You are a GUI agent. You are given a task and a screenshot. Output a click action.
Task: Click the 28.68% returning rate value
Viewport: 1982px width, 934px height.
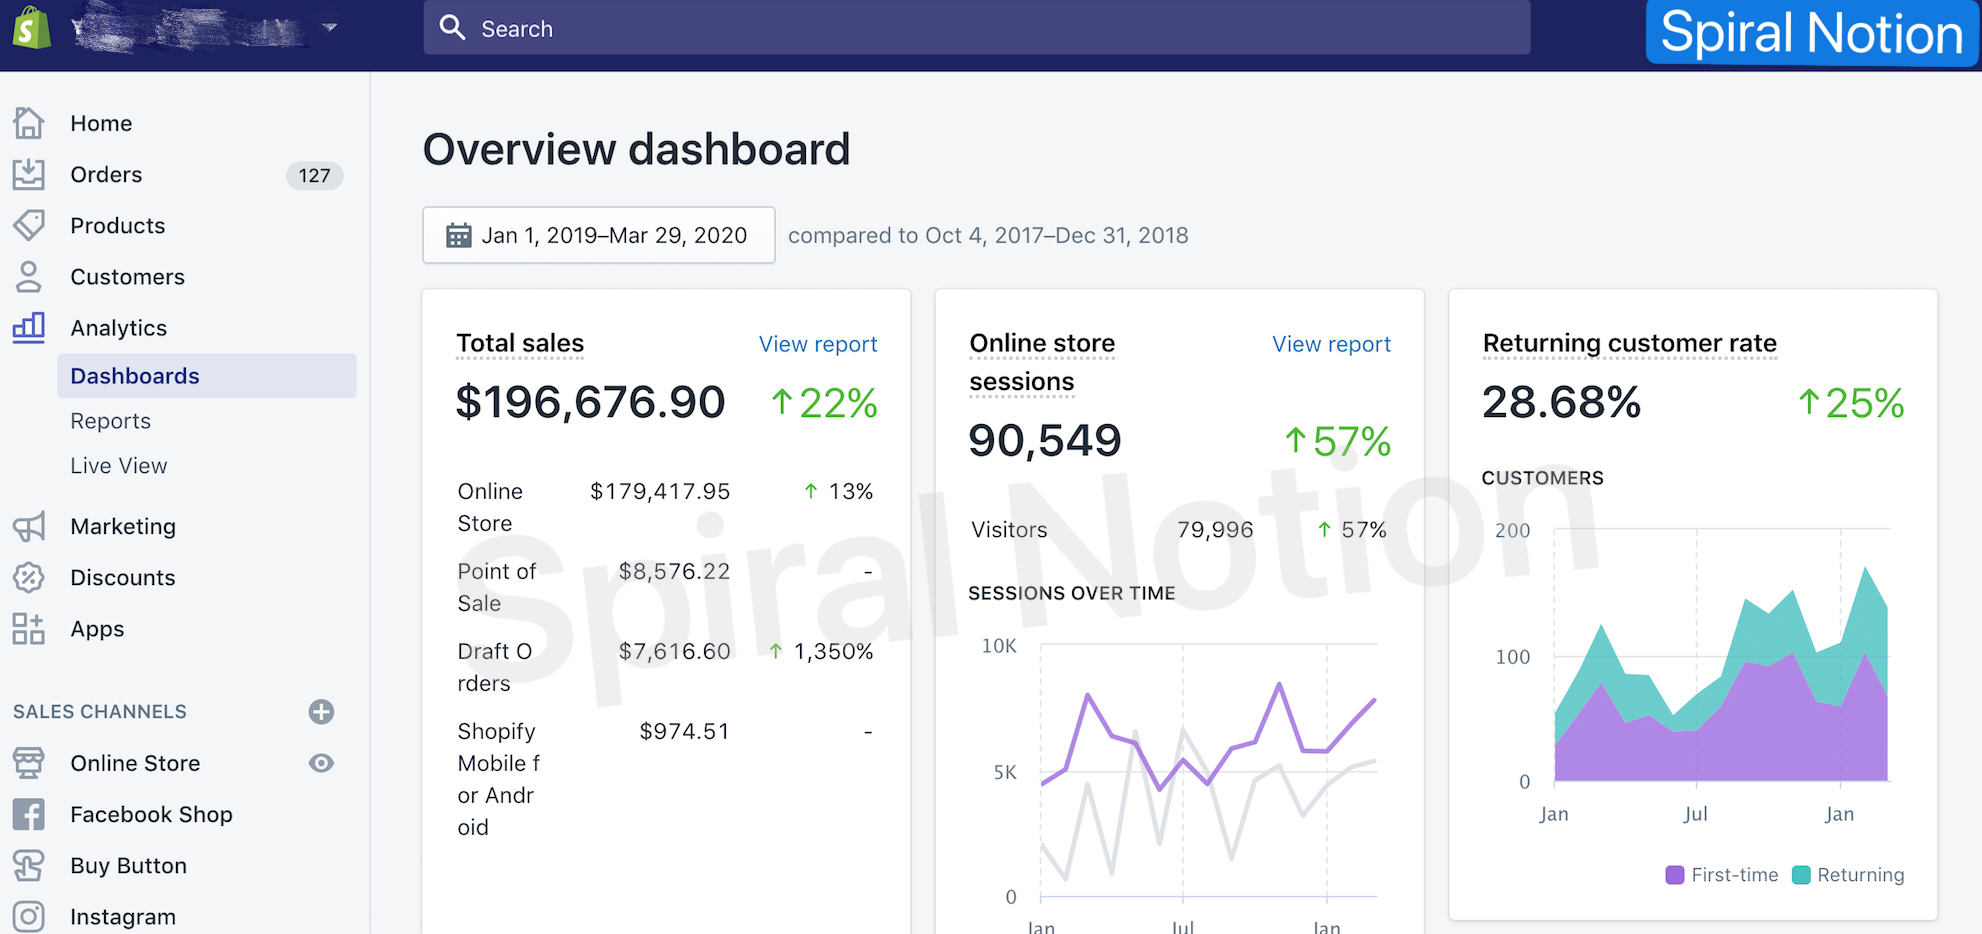click(x=1561, y=402)
